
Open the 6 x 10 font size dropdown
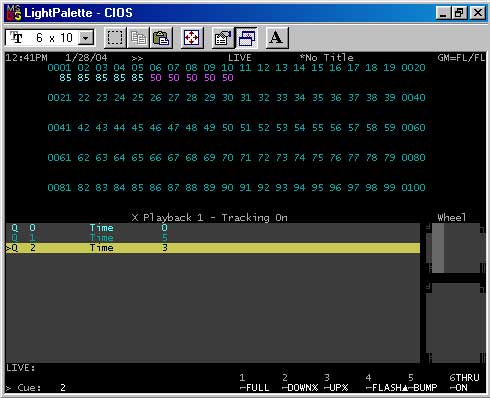[86, 38]
